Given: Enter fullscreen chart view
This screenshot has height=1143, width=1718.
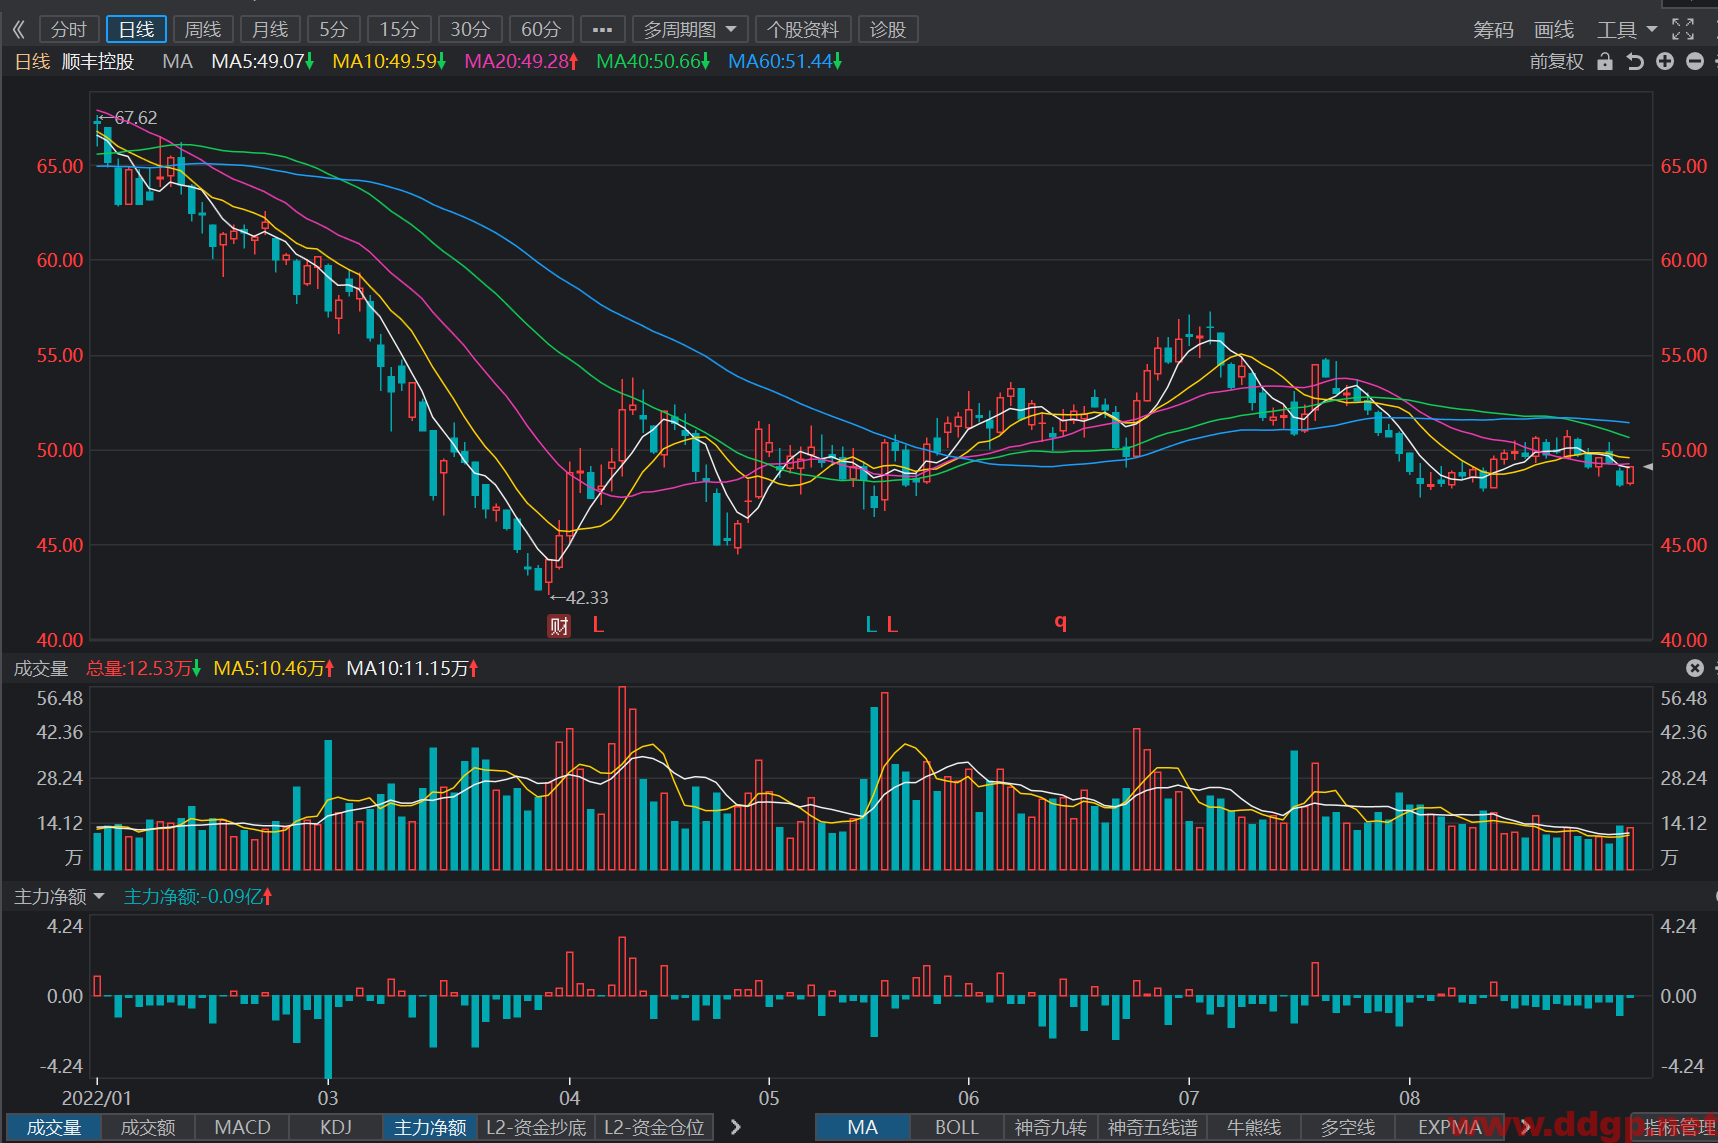Looking at the screenshot, I should point(1683,29).
